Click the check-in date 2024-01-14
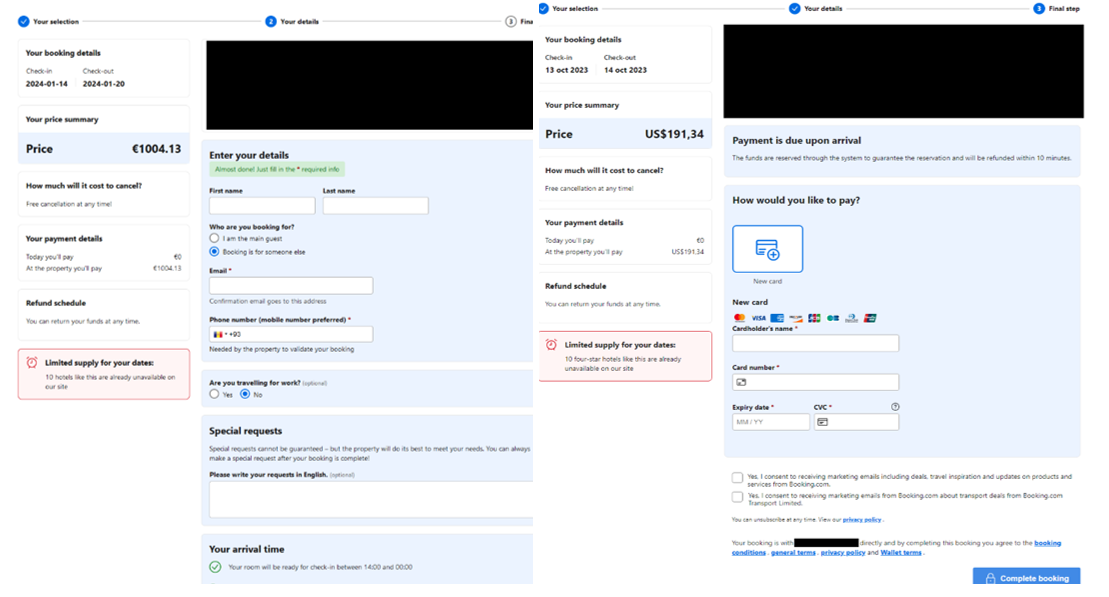Image resolution: width=1109 pixels, height=597 pixels. (x=47, y=83)
